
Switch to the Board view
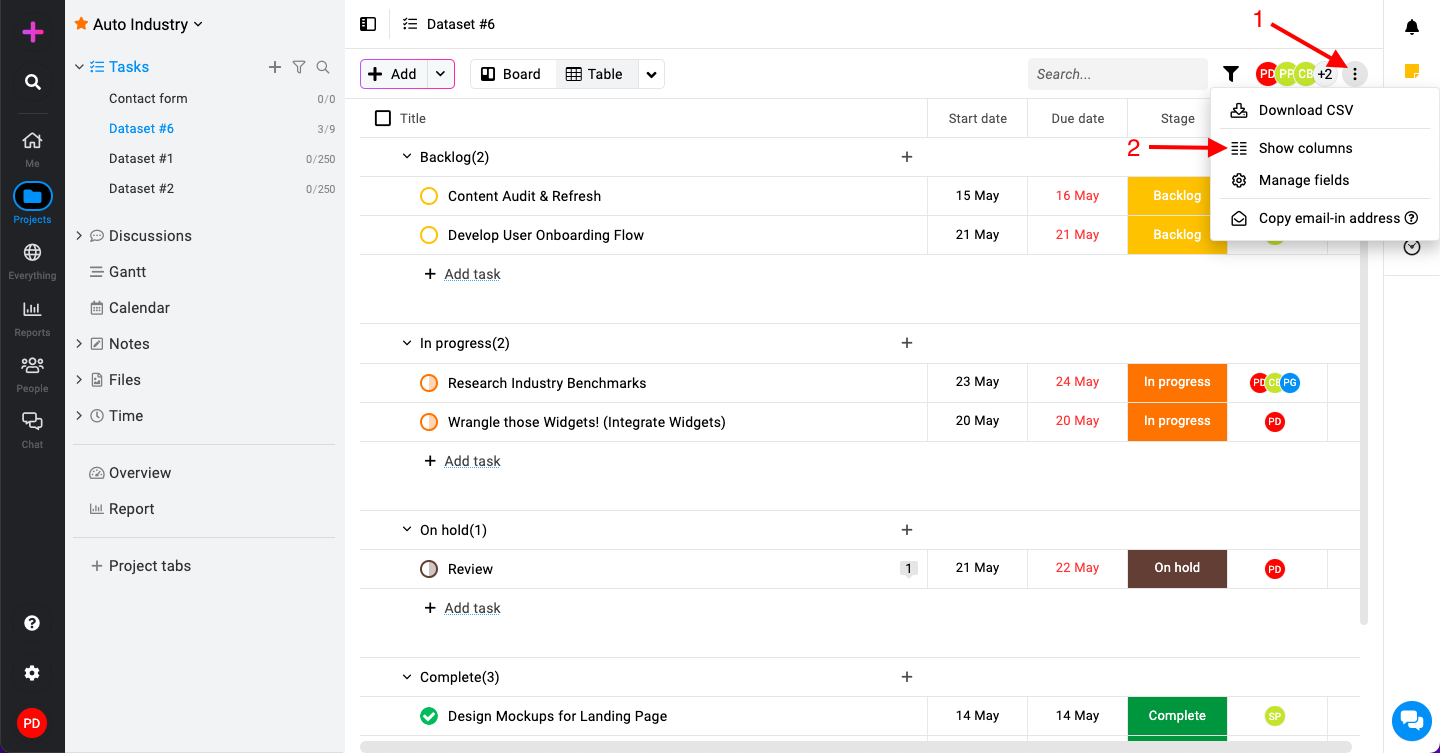[x=513, y=74]
